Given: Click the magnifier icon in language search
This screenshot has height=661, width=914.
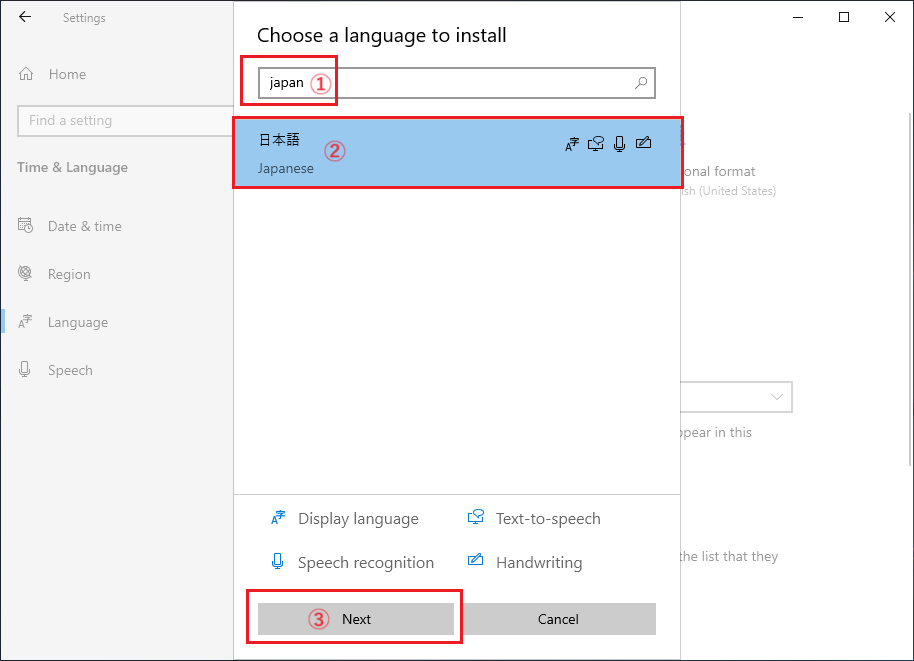Looking at the screenshot, I should [641, 83].
